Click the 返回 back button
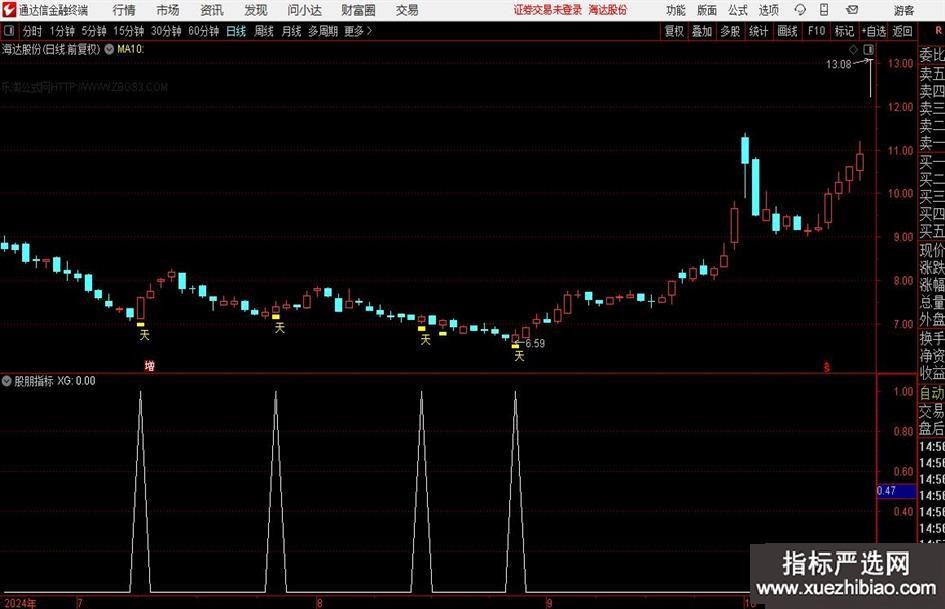Viewport: 945px width, 609px height. pyautogui.click(x=903, y=31)
